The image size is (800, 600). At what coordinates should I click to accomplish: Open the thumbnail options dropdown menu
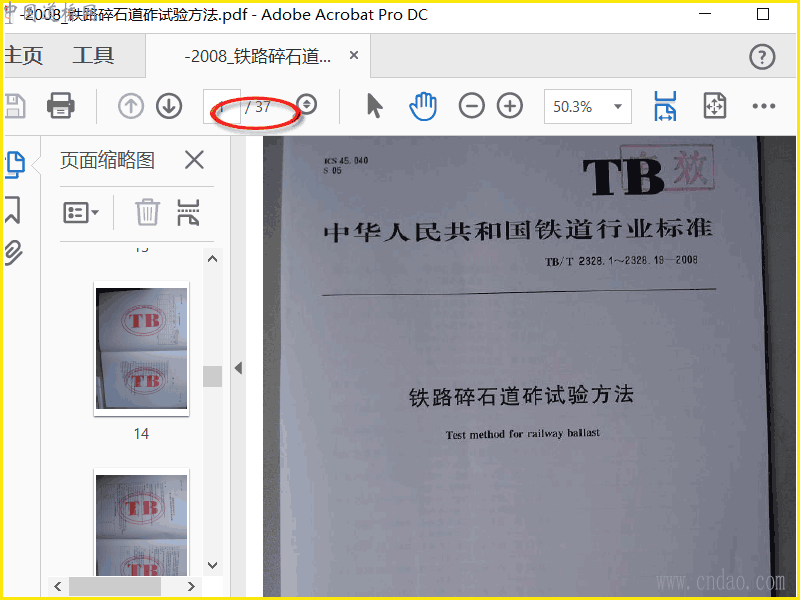(x=81, y=212)
